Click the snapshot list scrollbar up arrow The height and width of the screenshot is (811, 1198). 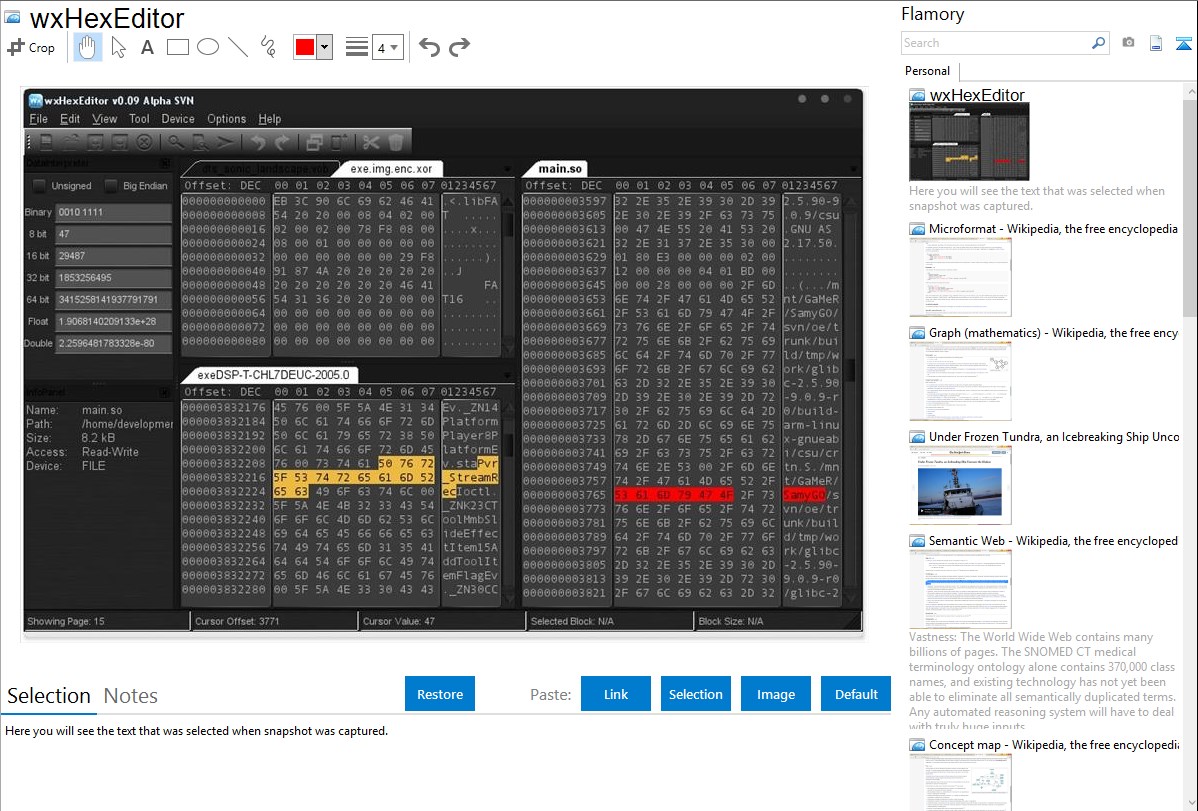tap(1190, 91)
